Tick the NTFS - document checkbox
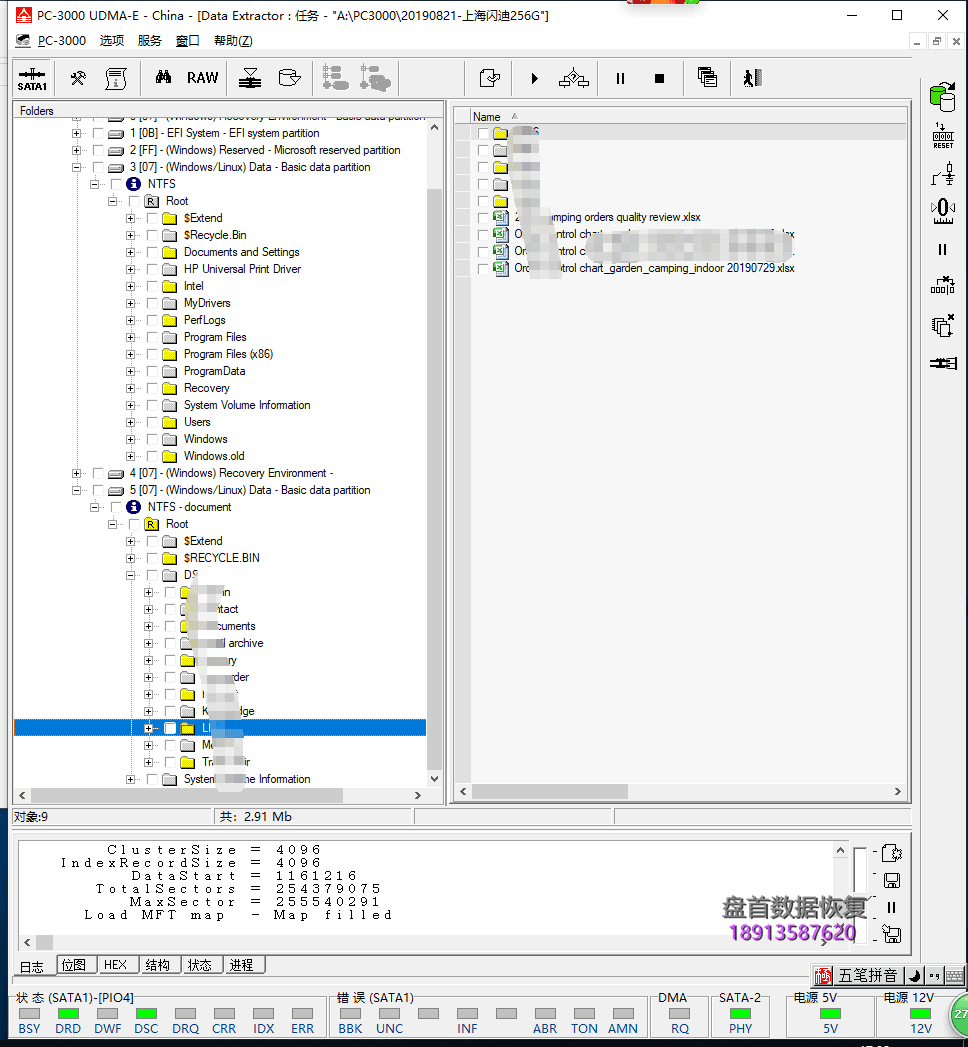The height and width of the screenshot is (1047, 968). [117, 507]
